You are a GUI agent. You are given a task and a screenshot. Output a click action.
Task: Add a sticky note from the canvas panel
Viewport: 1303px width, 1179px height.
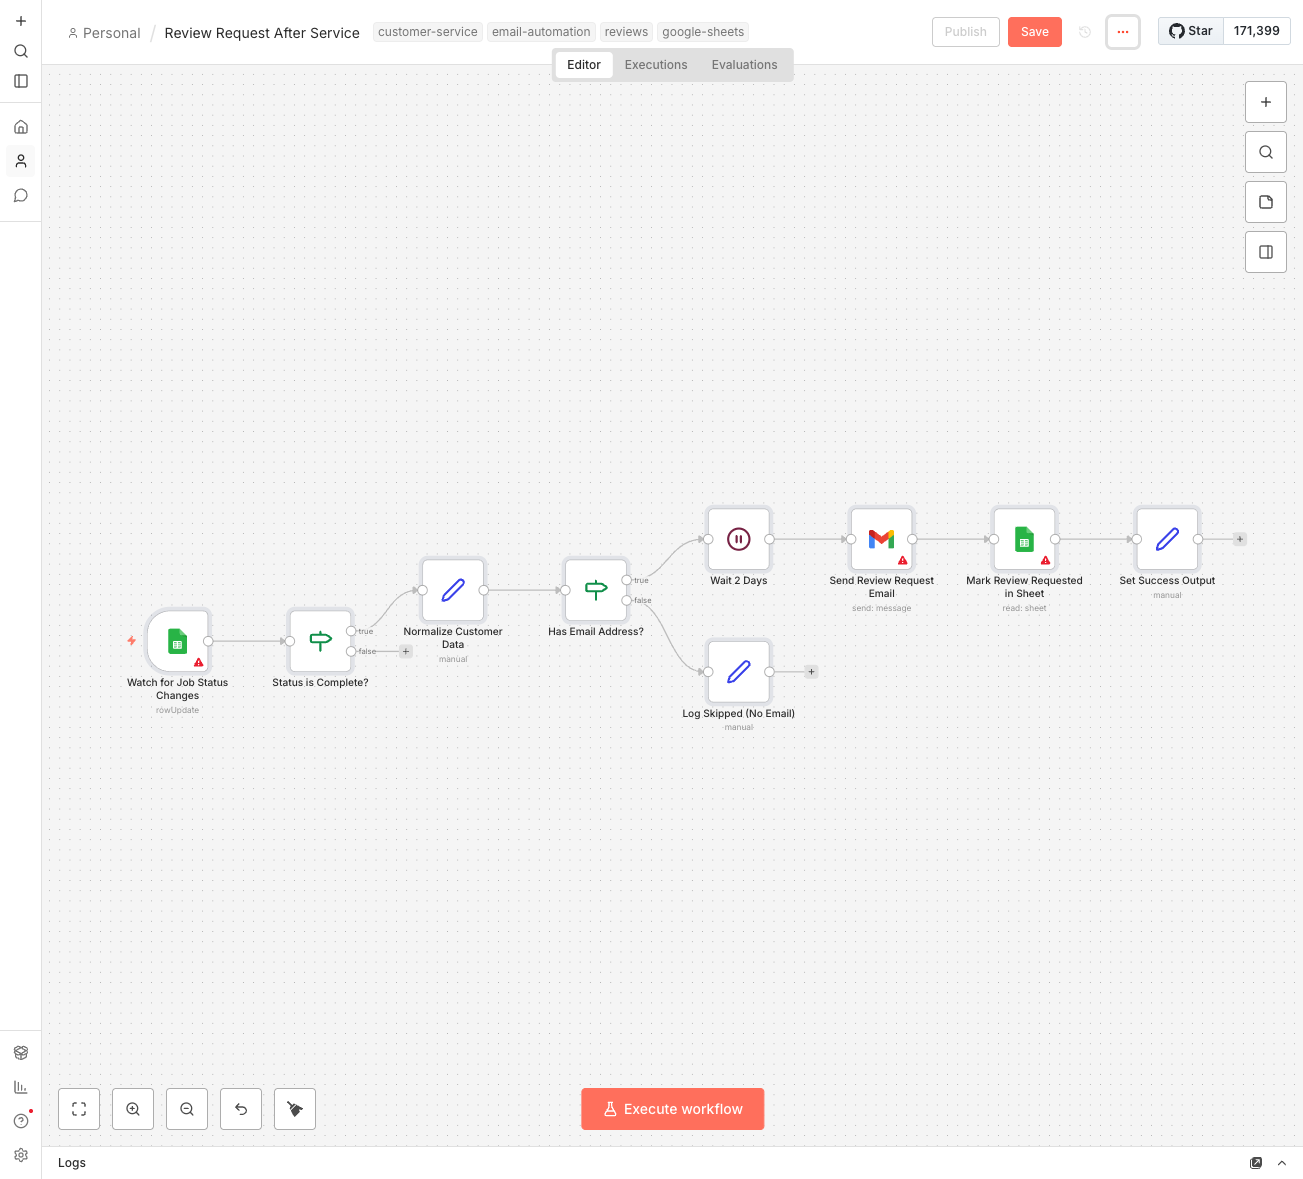click(1266, 202)
